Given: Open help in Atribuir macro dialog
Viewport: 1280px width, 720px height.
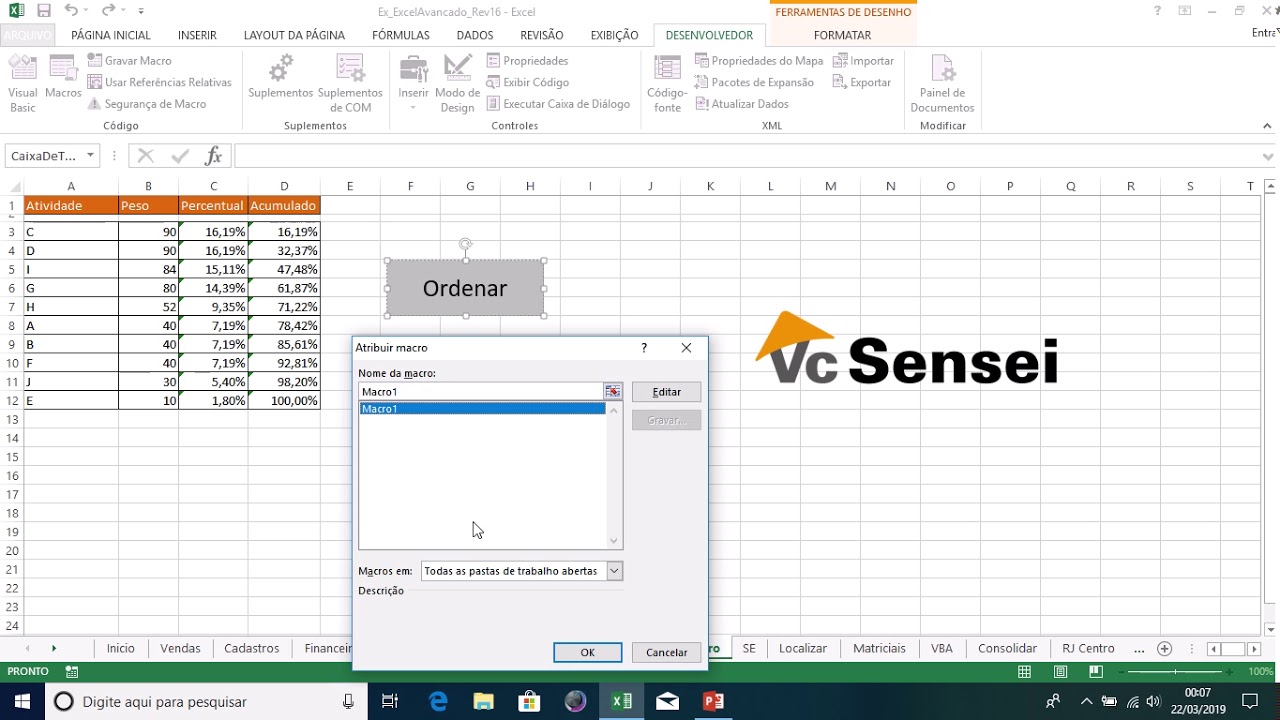Looking at the screenshot, I should point(644,348).
